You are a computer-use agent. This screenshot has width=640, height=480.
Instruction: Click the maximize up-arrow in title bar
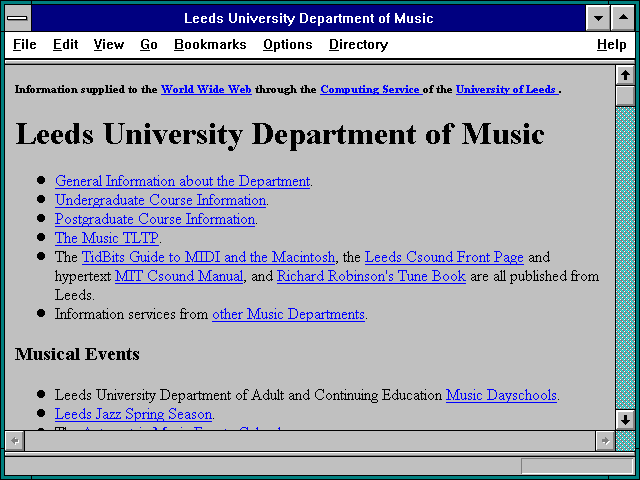coord(623,18)
